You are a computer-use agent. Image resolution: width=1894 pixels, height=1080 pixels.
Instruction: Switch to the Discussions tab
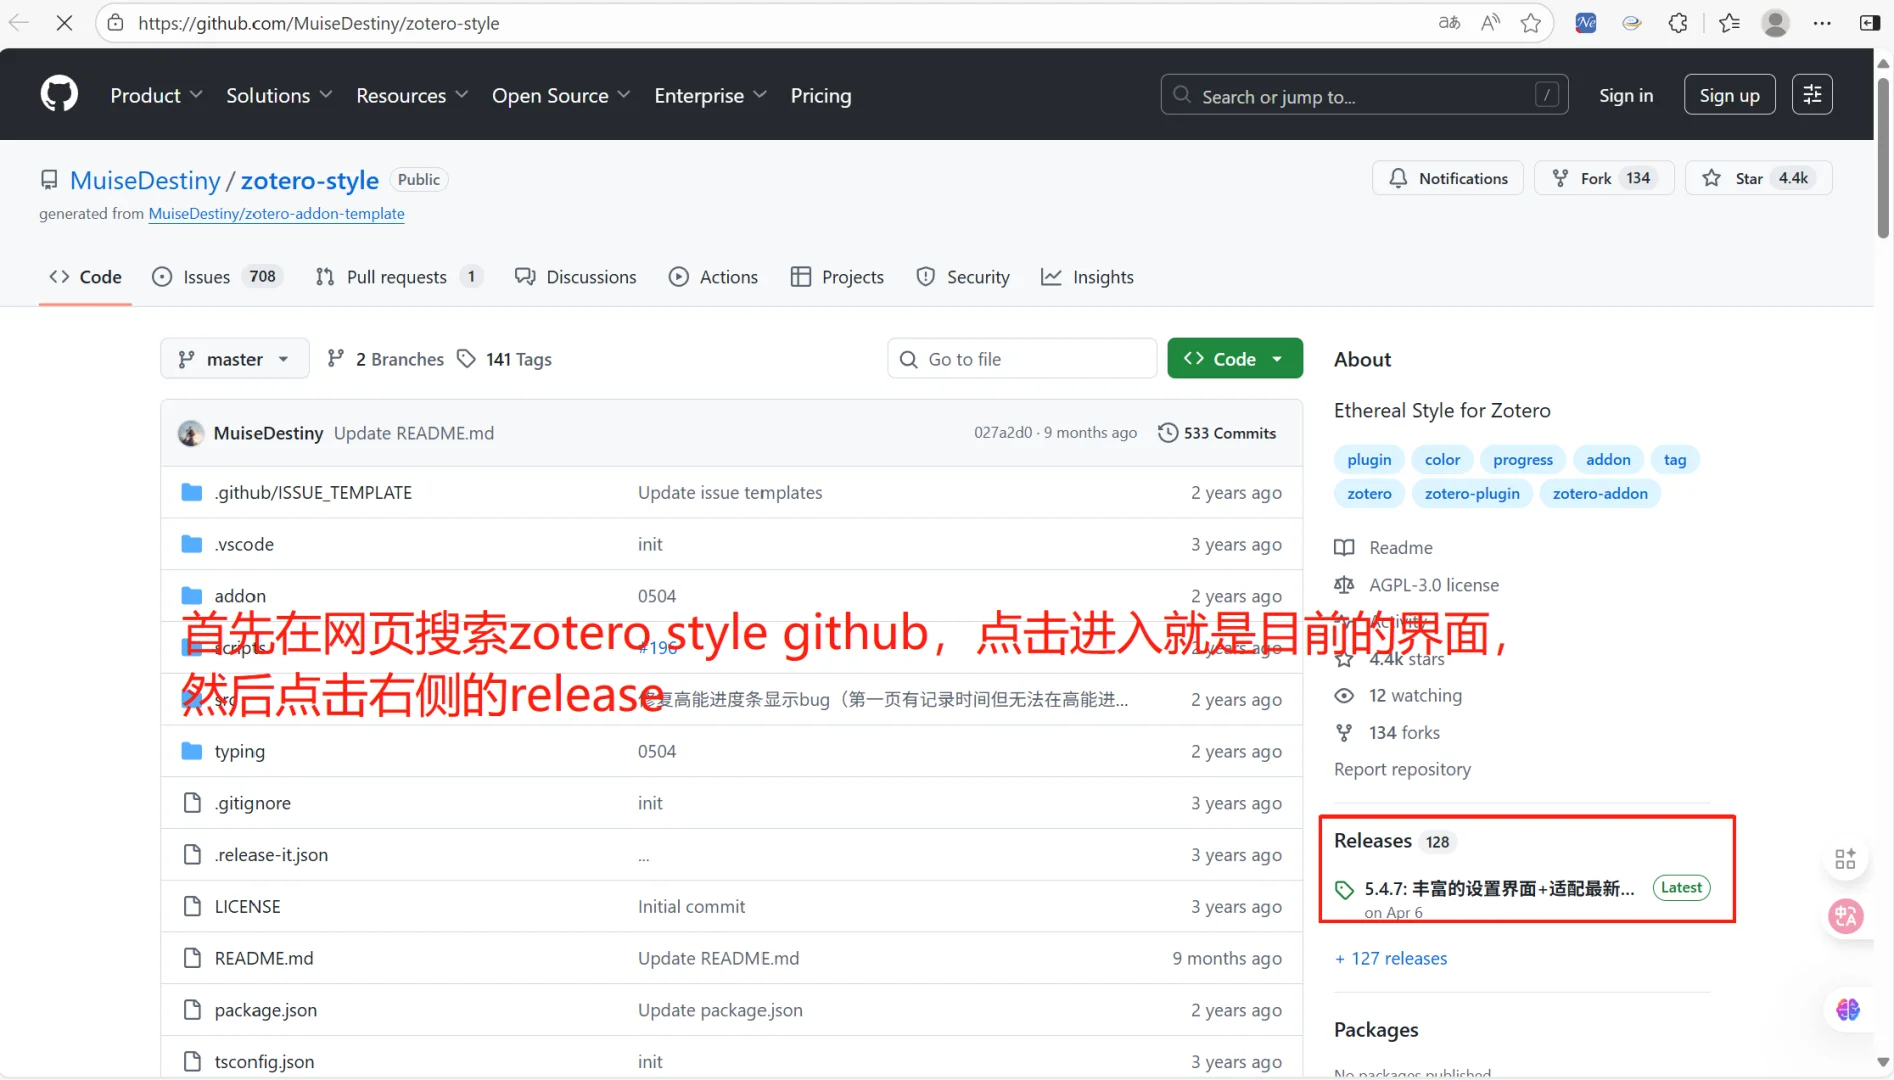575,277
